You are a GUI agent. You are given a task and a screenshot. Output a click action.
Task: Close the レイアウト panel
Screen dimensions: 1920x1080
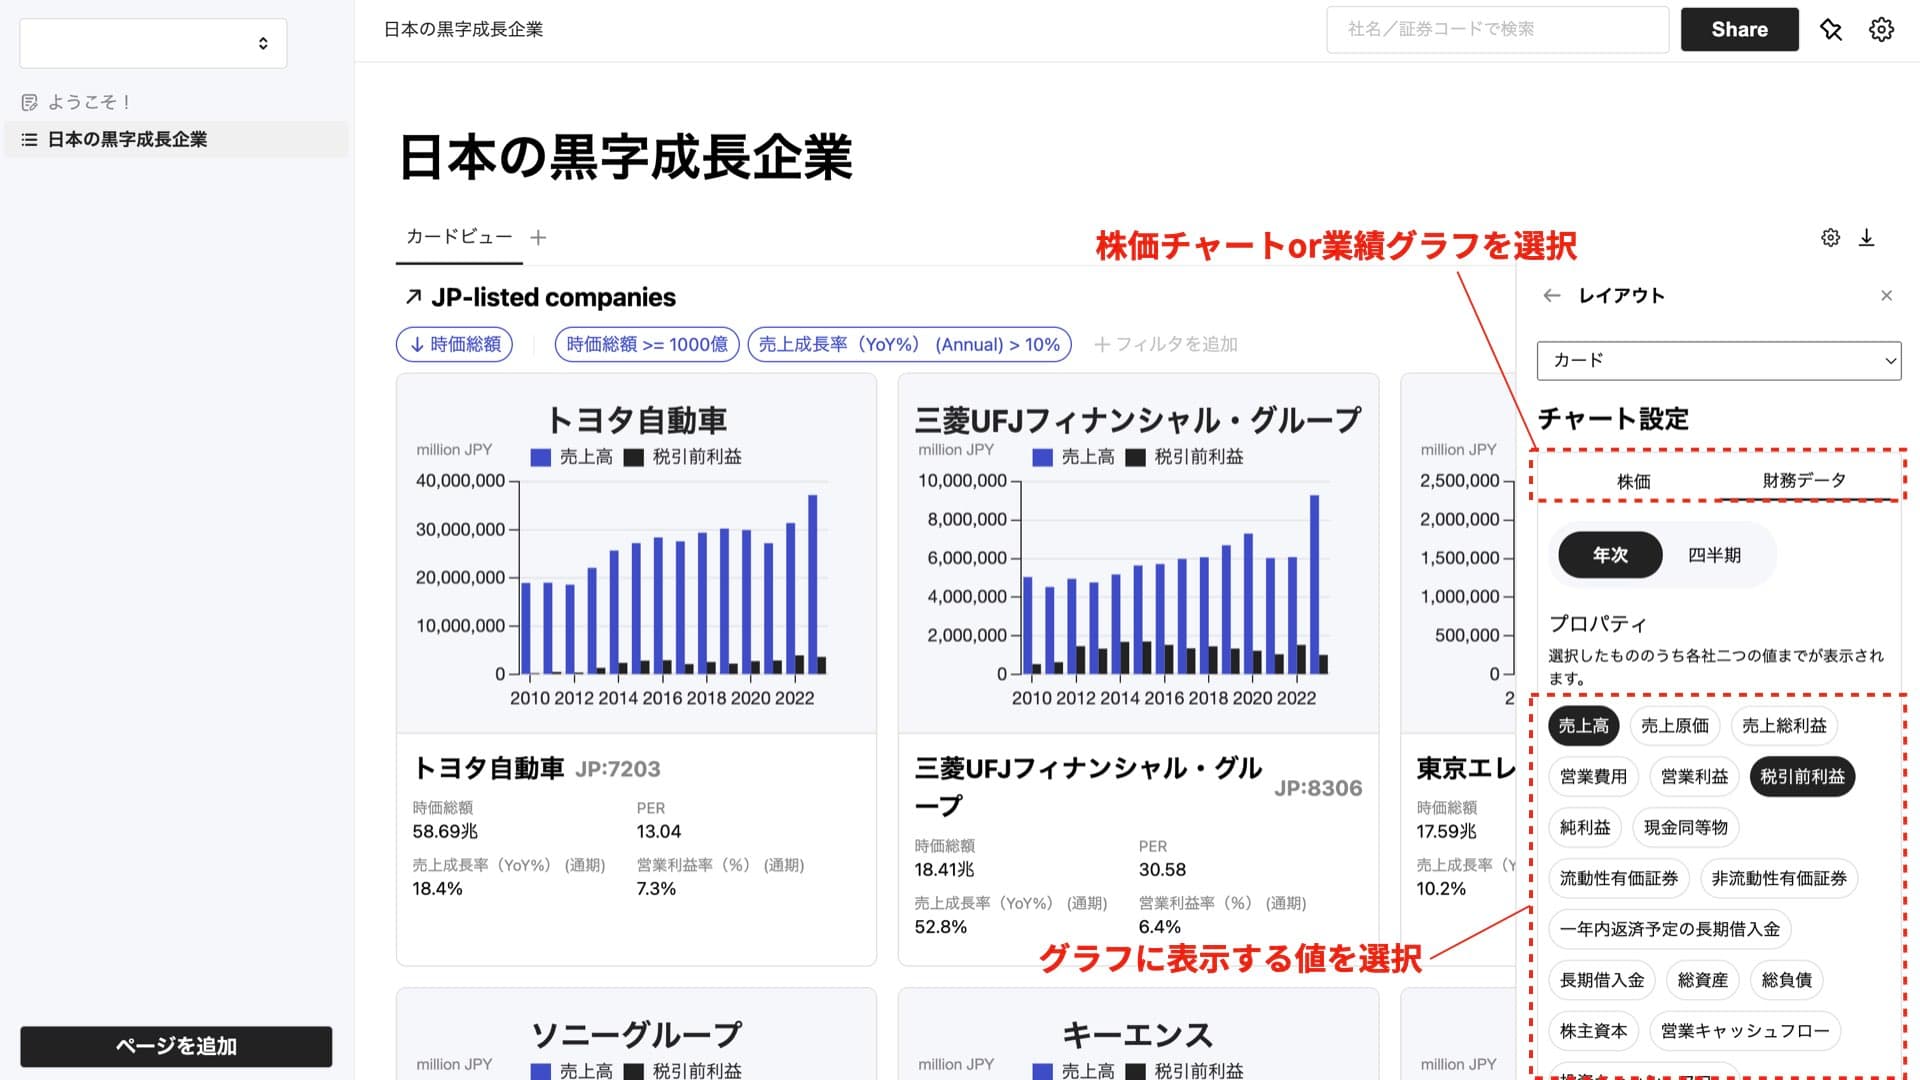tap(1886, 295)
